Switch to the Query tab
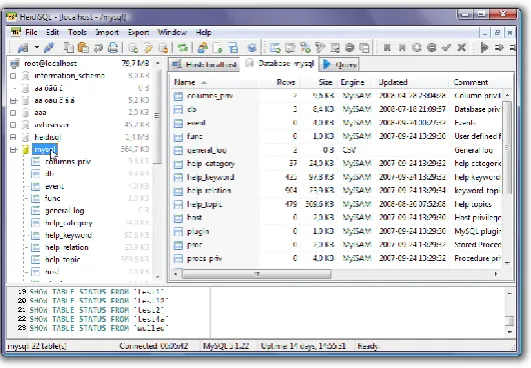531x368 pixels. click(x=339, y=64)
